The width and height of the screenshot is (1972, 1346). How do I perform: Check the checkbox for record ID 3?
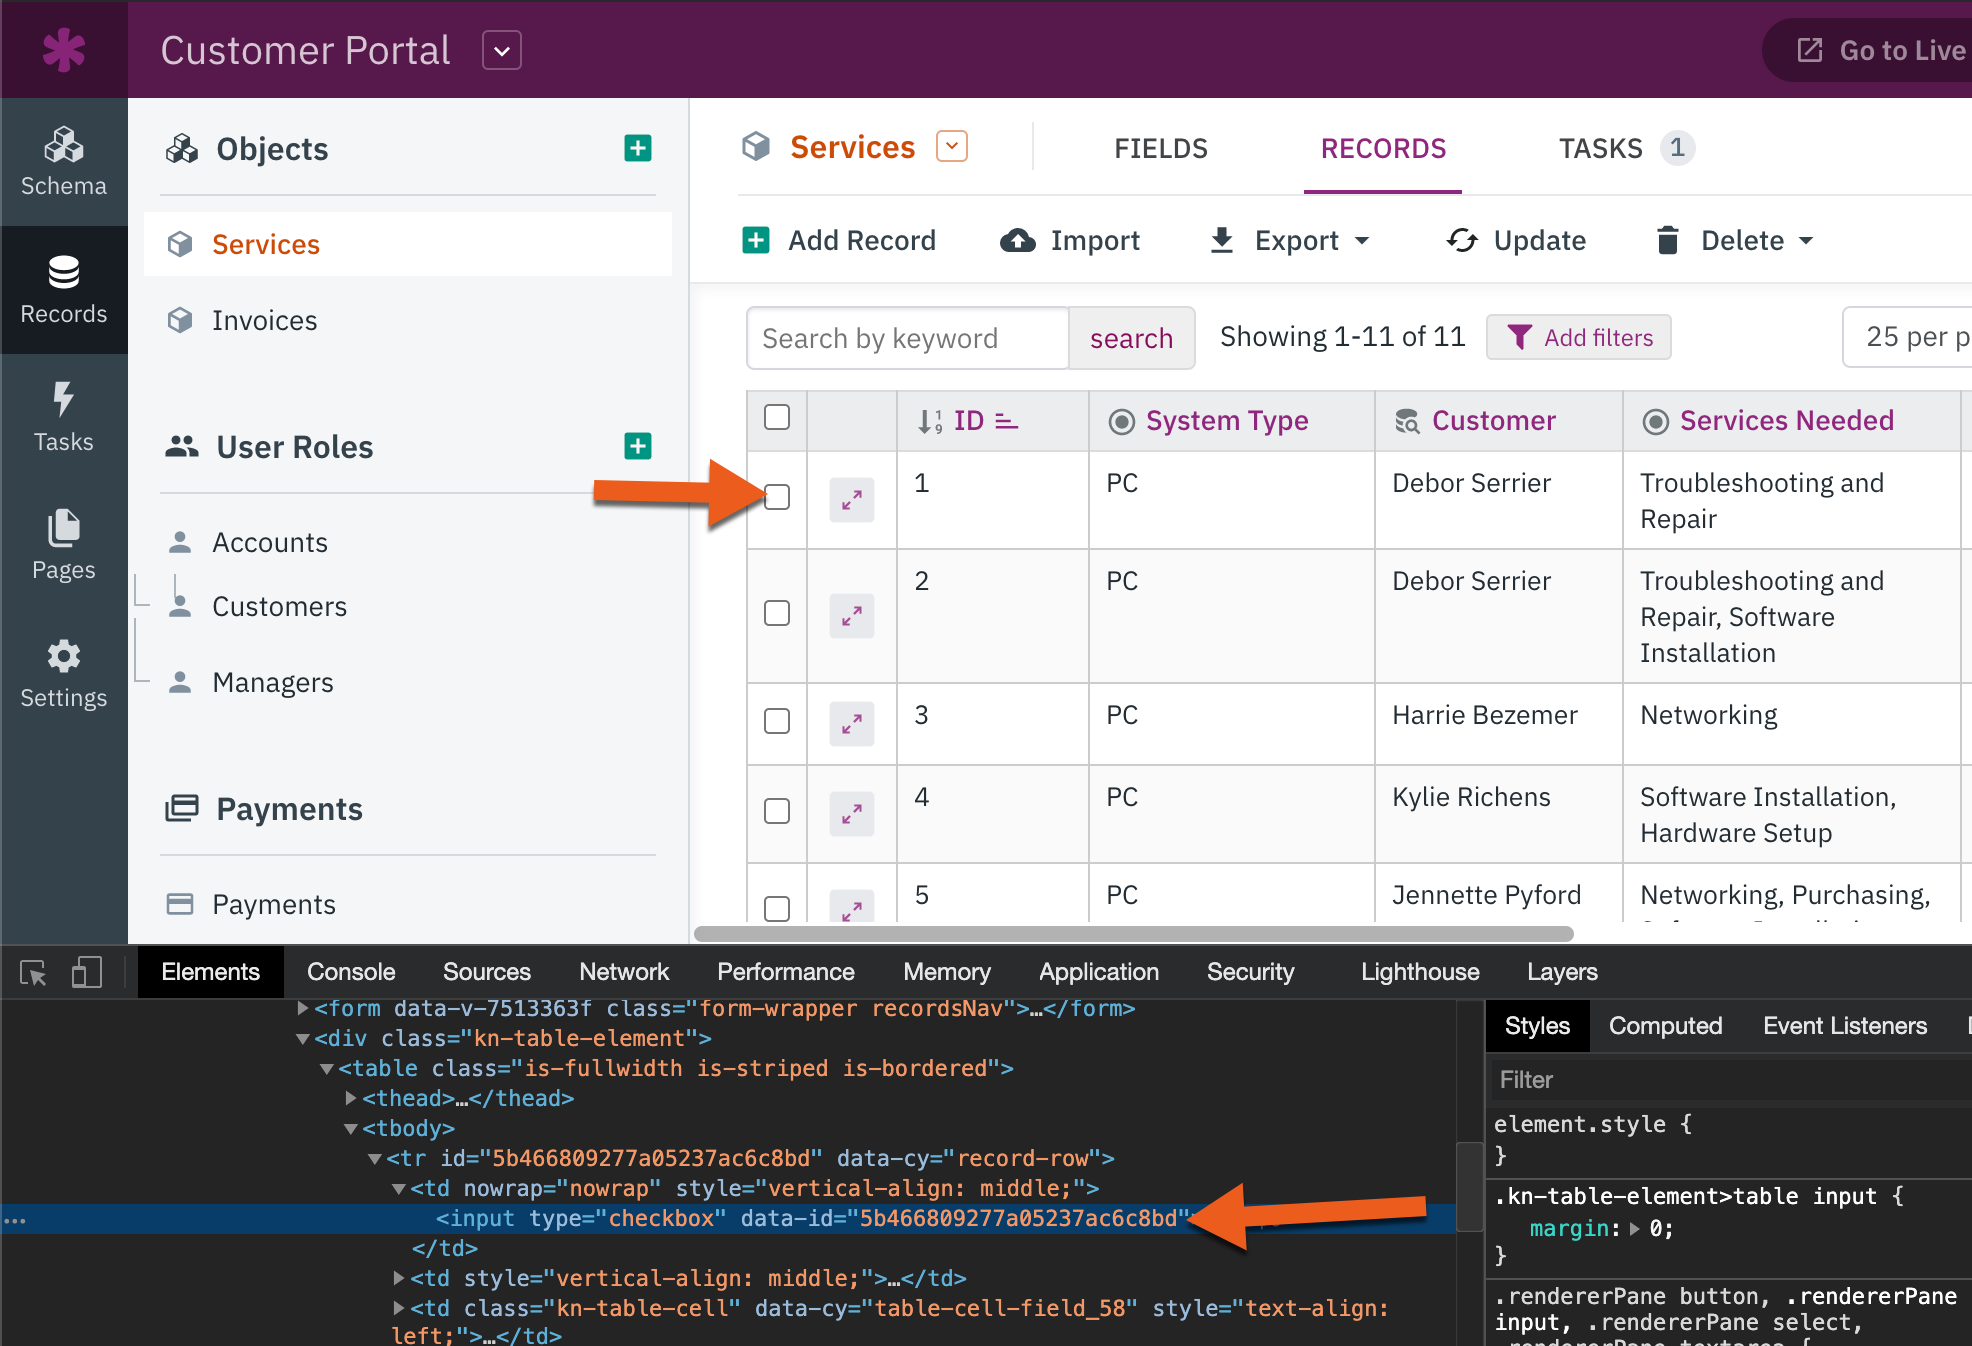click(776, 721)
